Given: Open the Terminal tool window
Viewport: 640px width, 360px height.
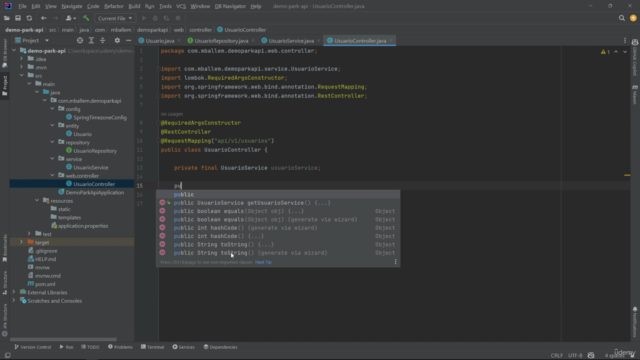Looking at the screenshot, I should [153, 347].
